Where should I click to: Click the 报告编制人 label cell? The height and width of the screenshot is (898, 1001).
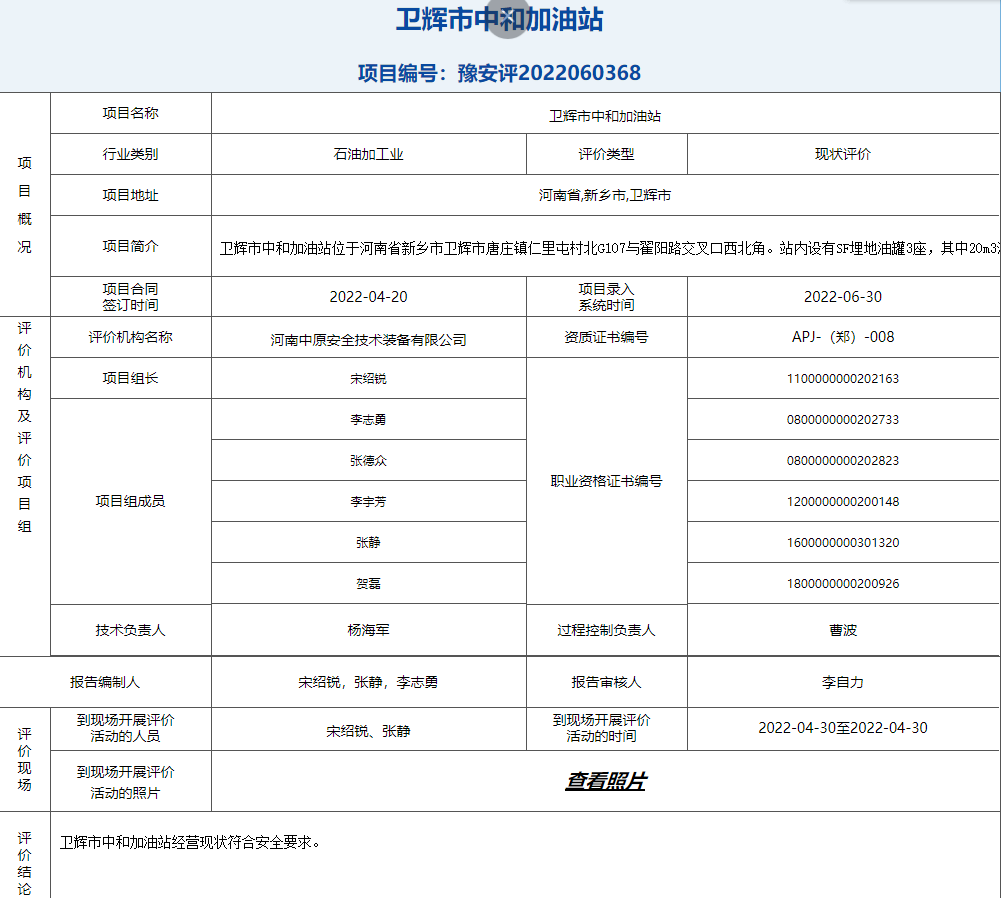(105, 682)
